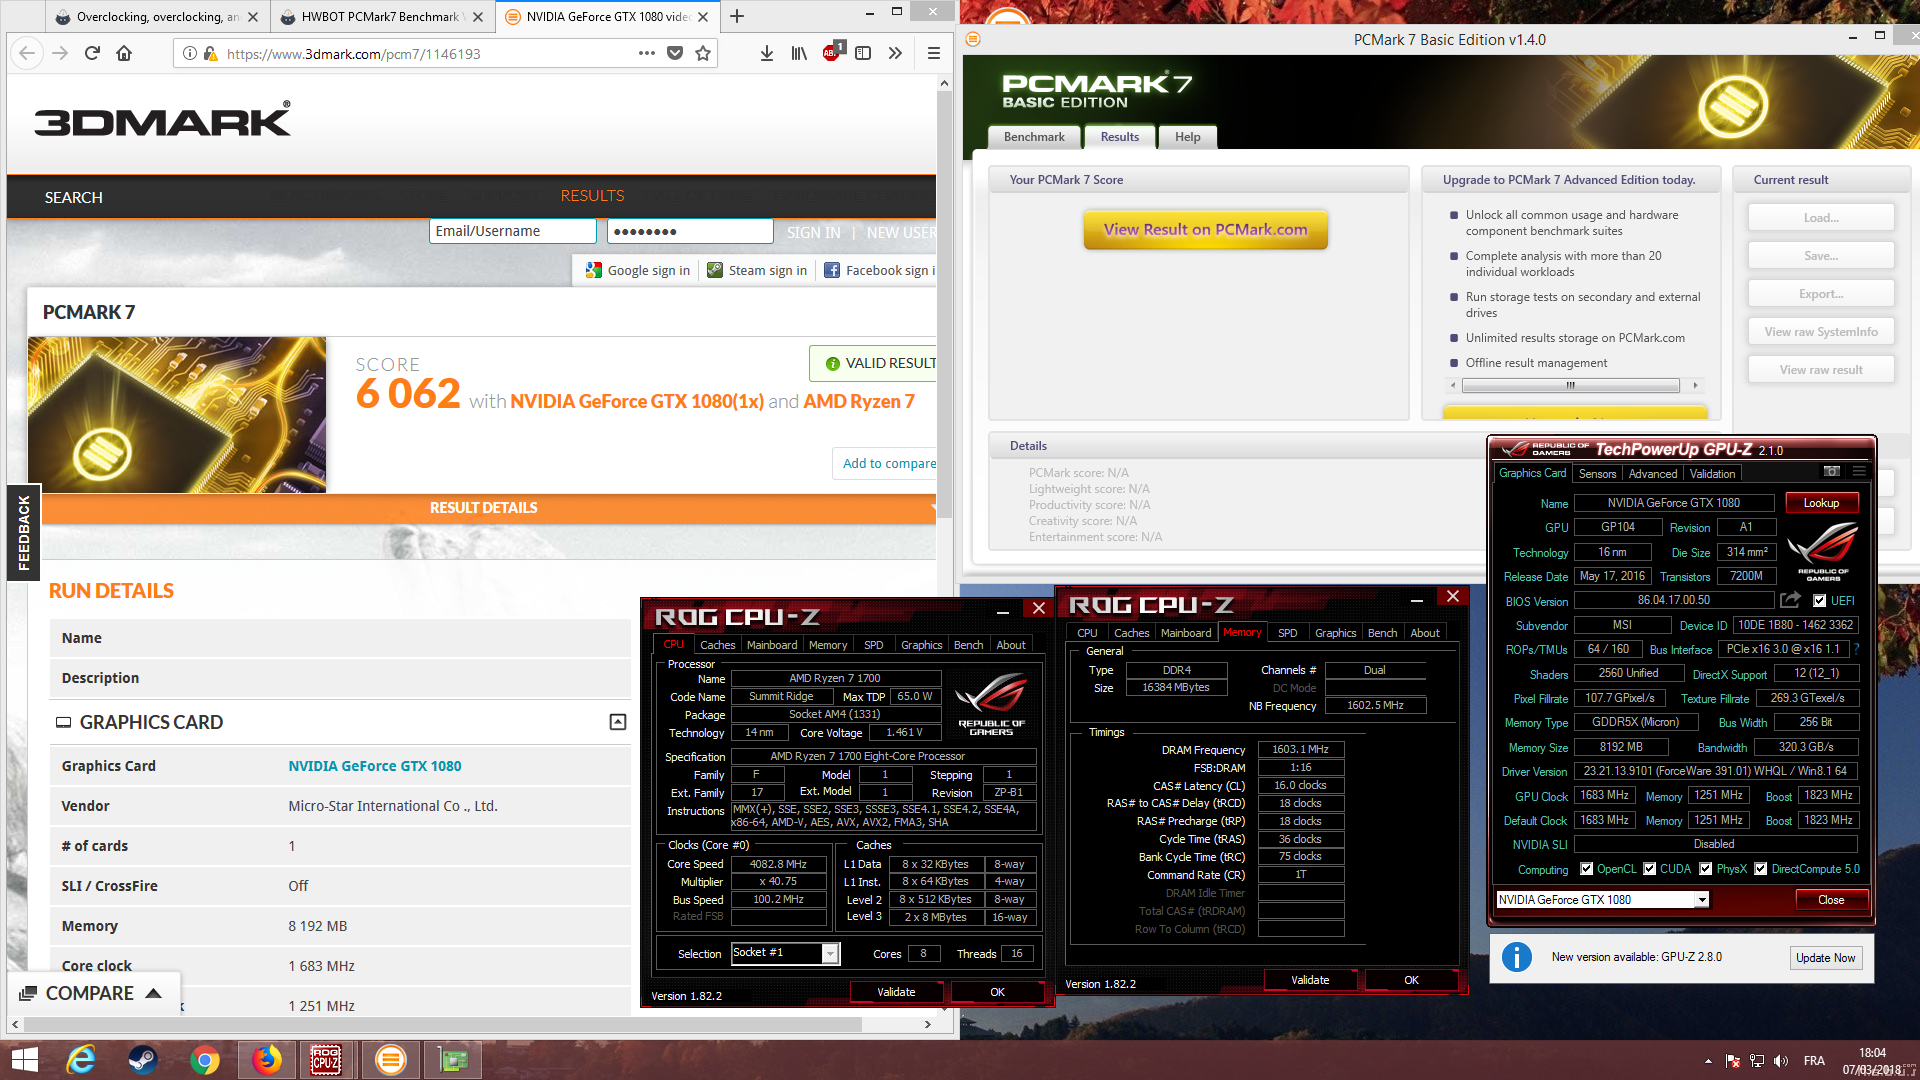Open Steam from the taskbar
Viewport: 1920px width, 1080px height.
[143, 1060]
